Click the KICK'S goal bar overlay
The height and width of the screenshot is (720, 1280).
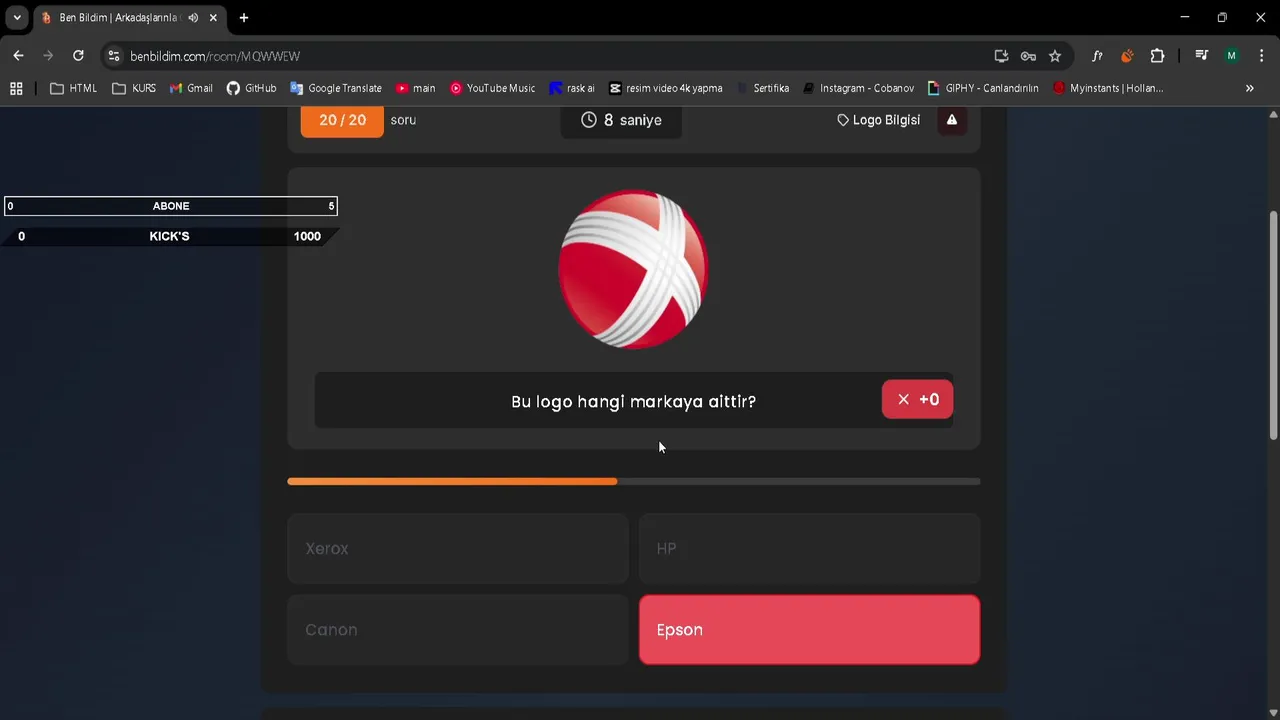170,236
